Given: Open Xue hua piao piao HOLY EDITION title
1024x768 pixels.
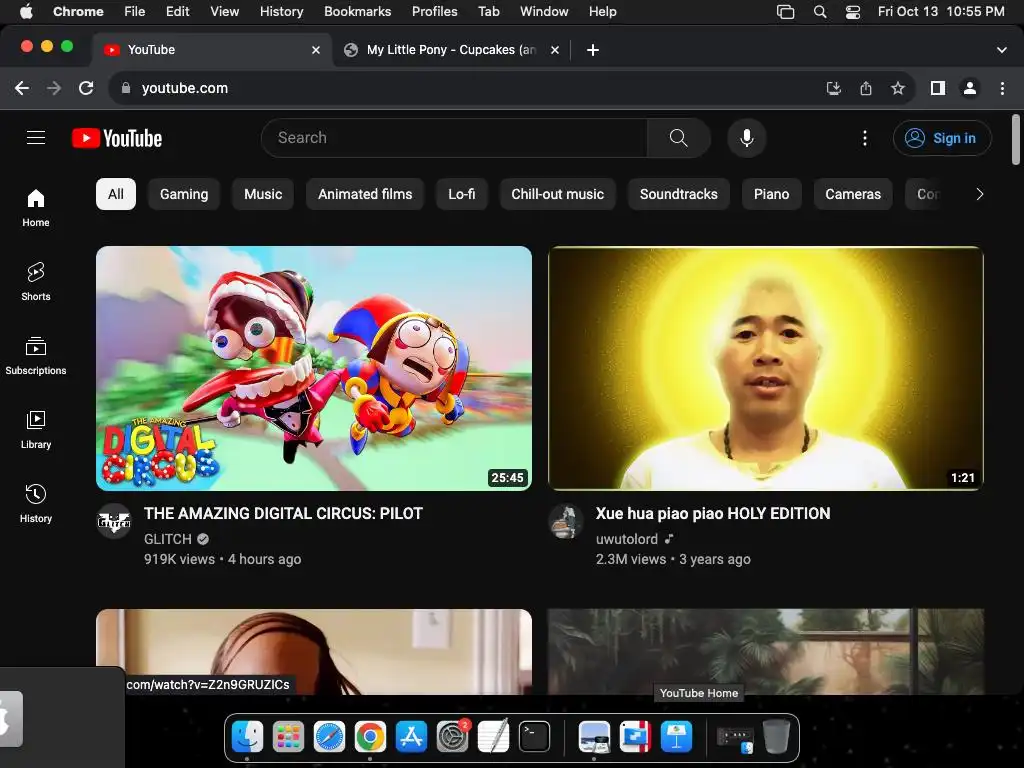Looking at the screenshot, I should [712, 513].
